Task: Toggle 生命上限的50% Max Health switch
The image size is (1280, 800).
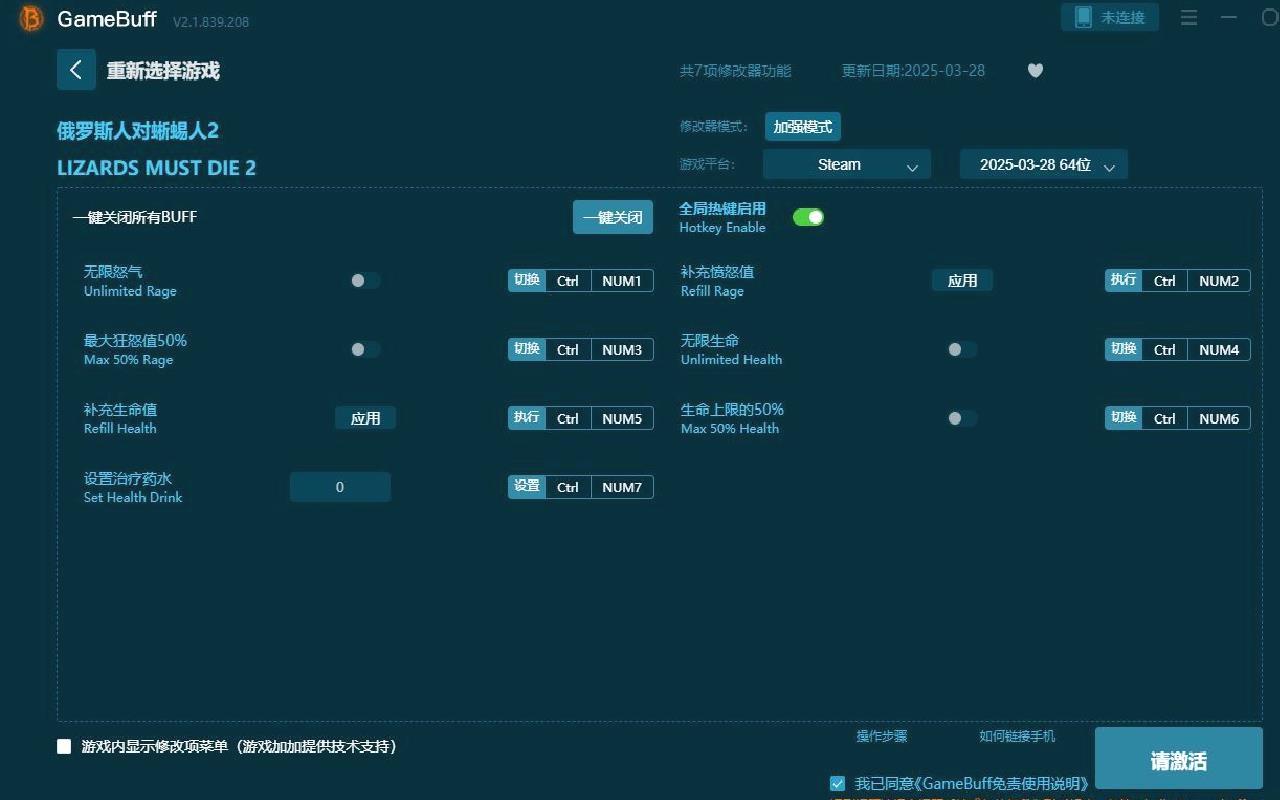Action: 962,419
